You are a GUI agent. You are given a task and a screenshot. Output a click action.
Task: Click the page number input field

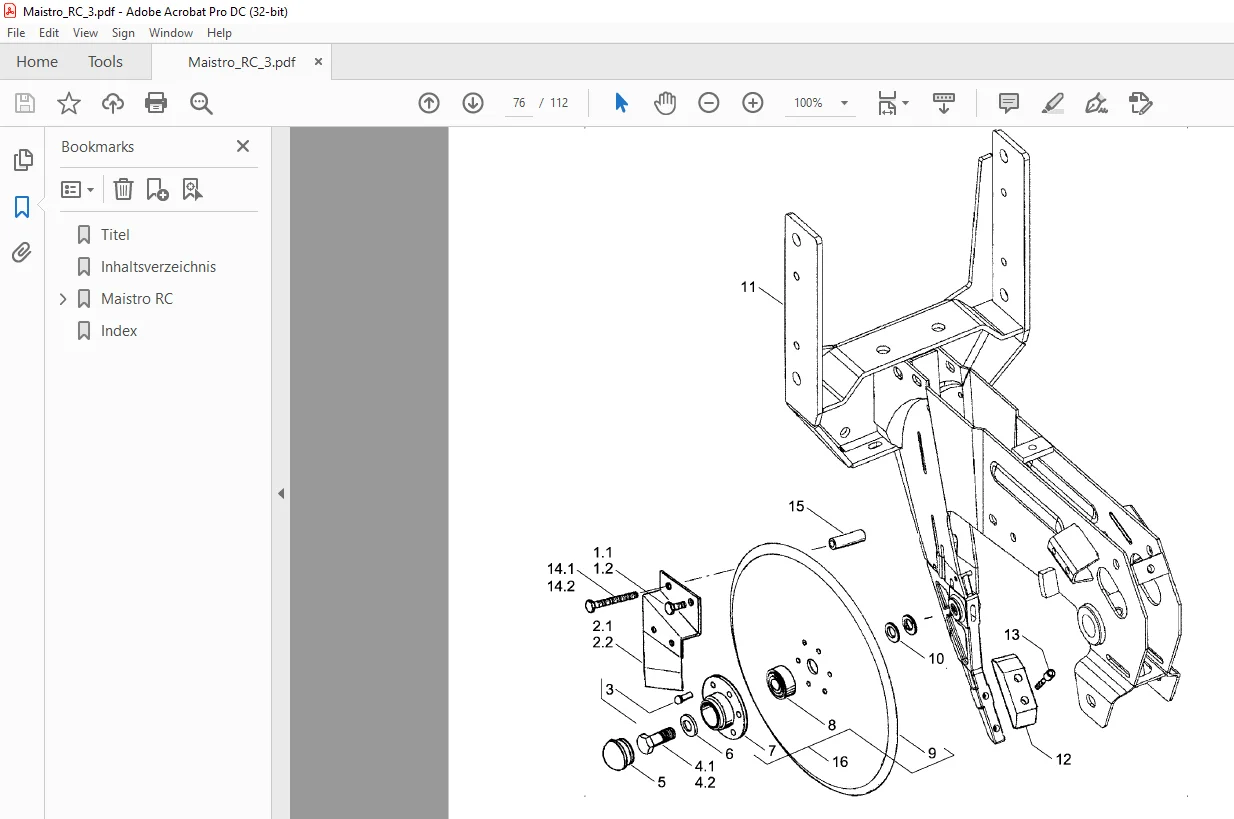click(519, 103)
